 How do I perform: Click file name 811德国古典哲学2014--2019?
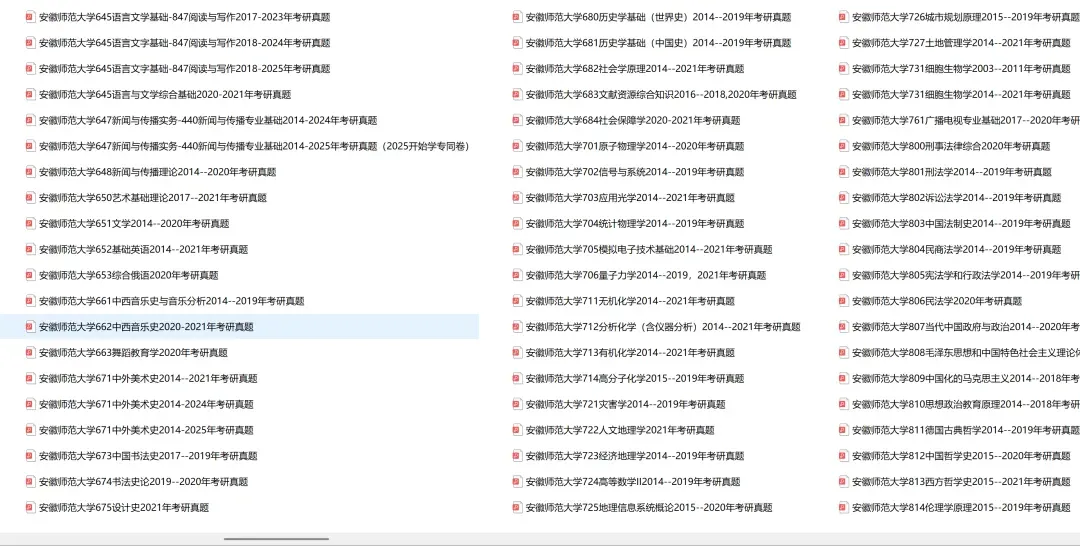tap(966, 430)
